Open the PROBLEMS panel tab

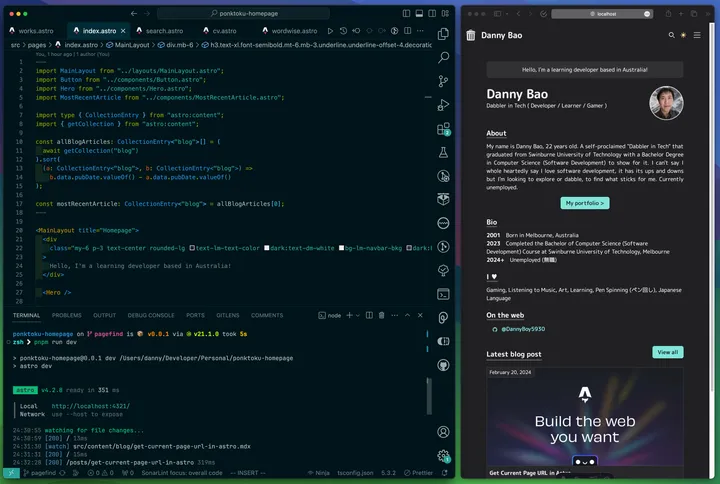(67, 315)
